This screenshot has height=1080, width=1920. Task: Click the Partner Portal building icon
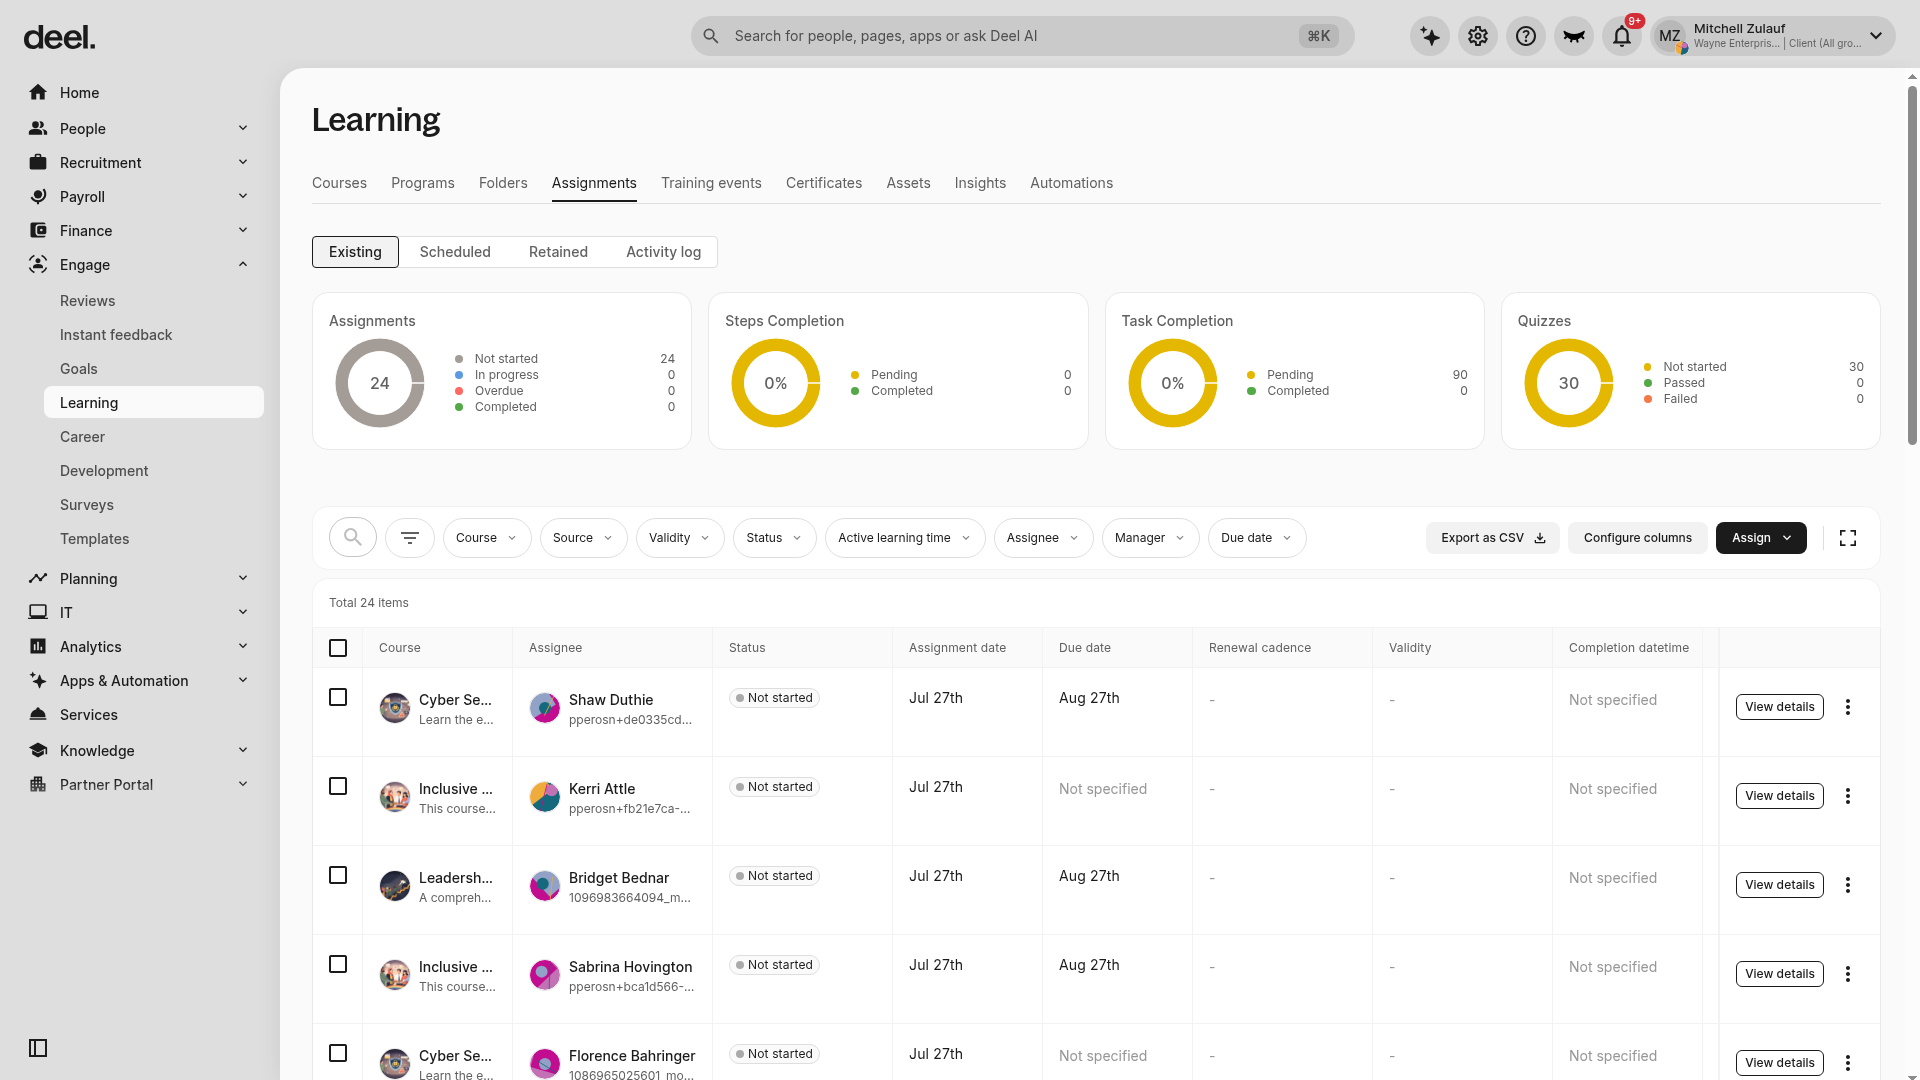pyautogui.click(x=38, y=785)
